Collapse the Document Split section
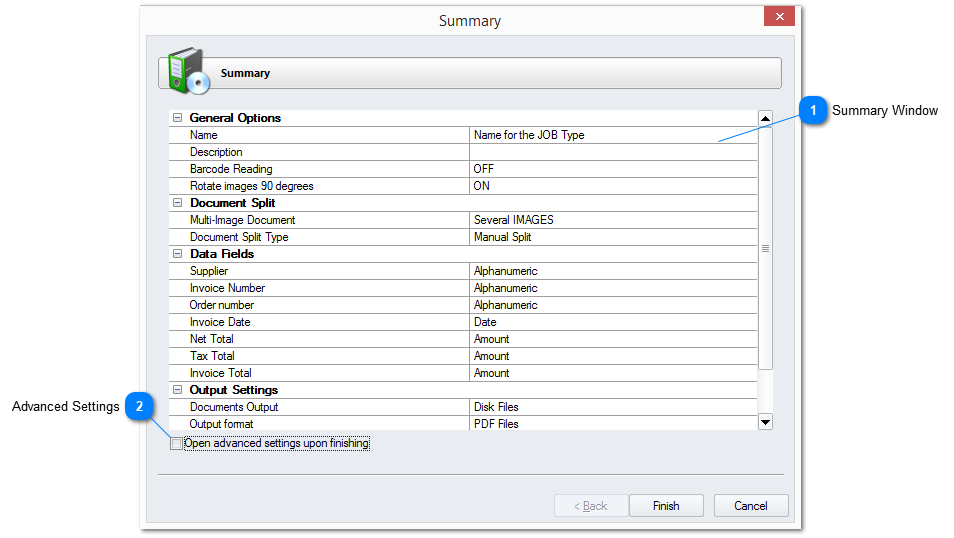The image size is (954, 538). click(178, 203)
